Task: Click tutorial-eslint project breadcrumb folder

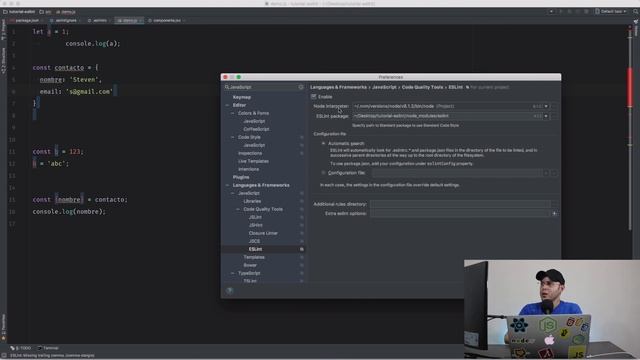Action: (19, 12)
